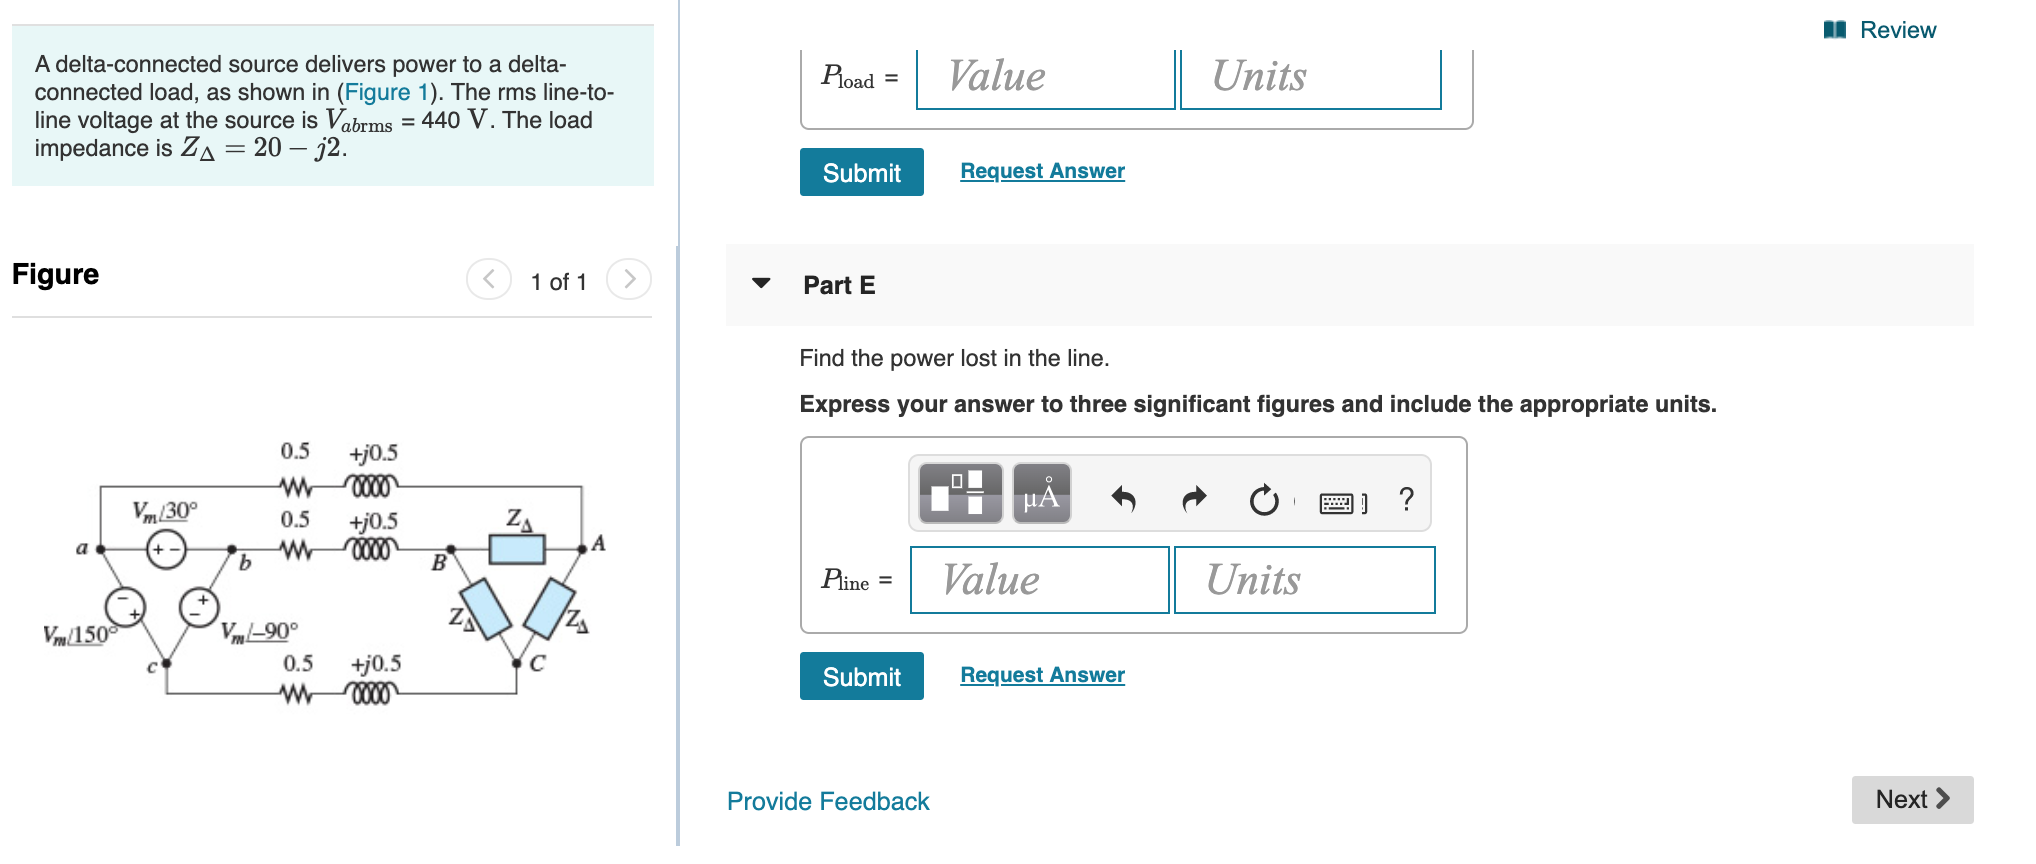2036x864 pixels.
Task: Reset the answer field with circular arrow
Action: 1264,499
